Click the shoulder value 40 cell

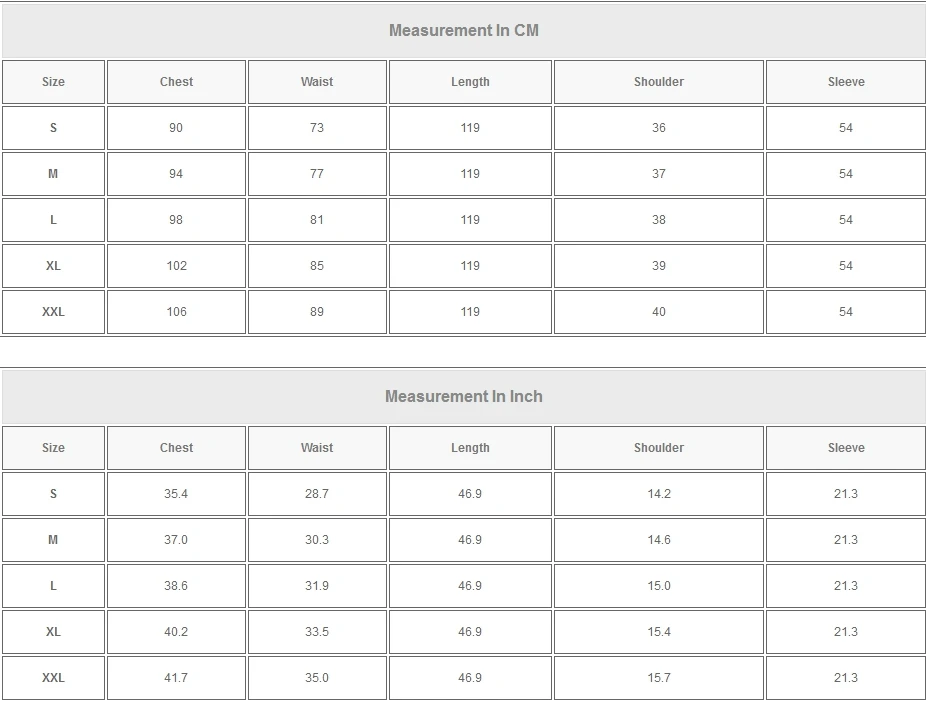tap(659, 312)
